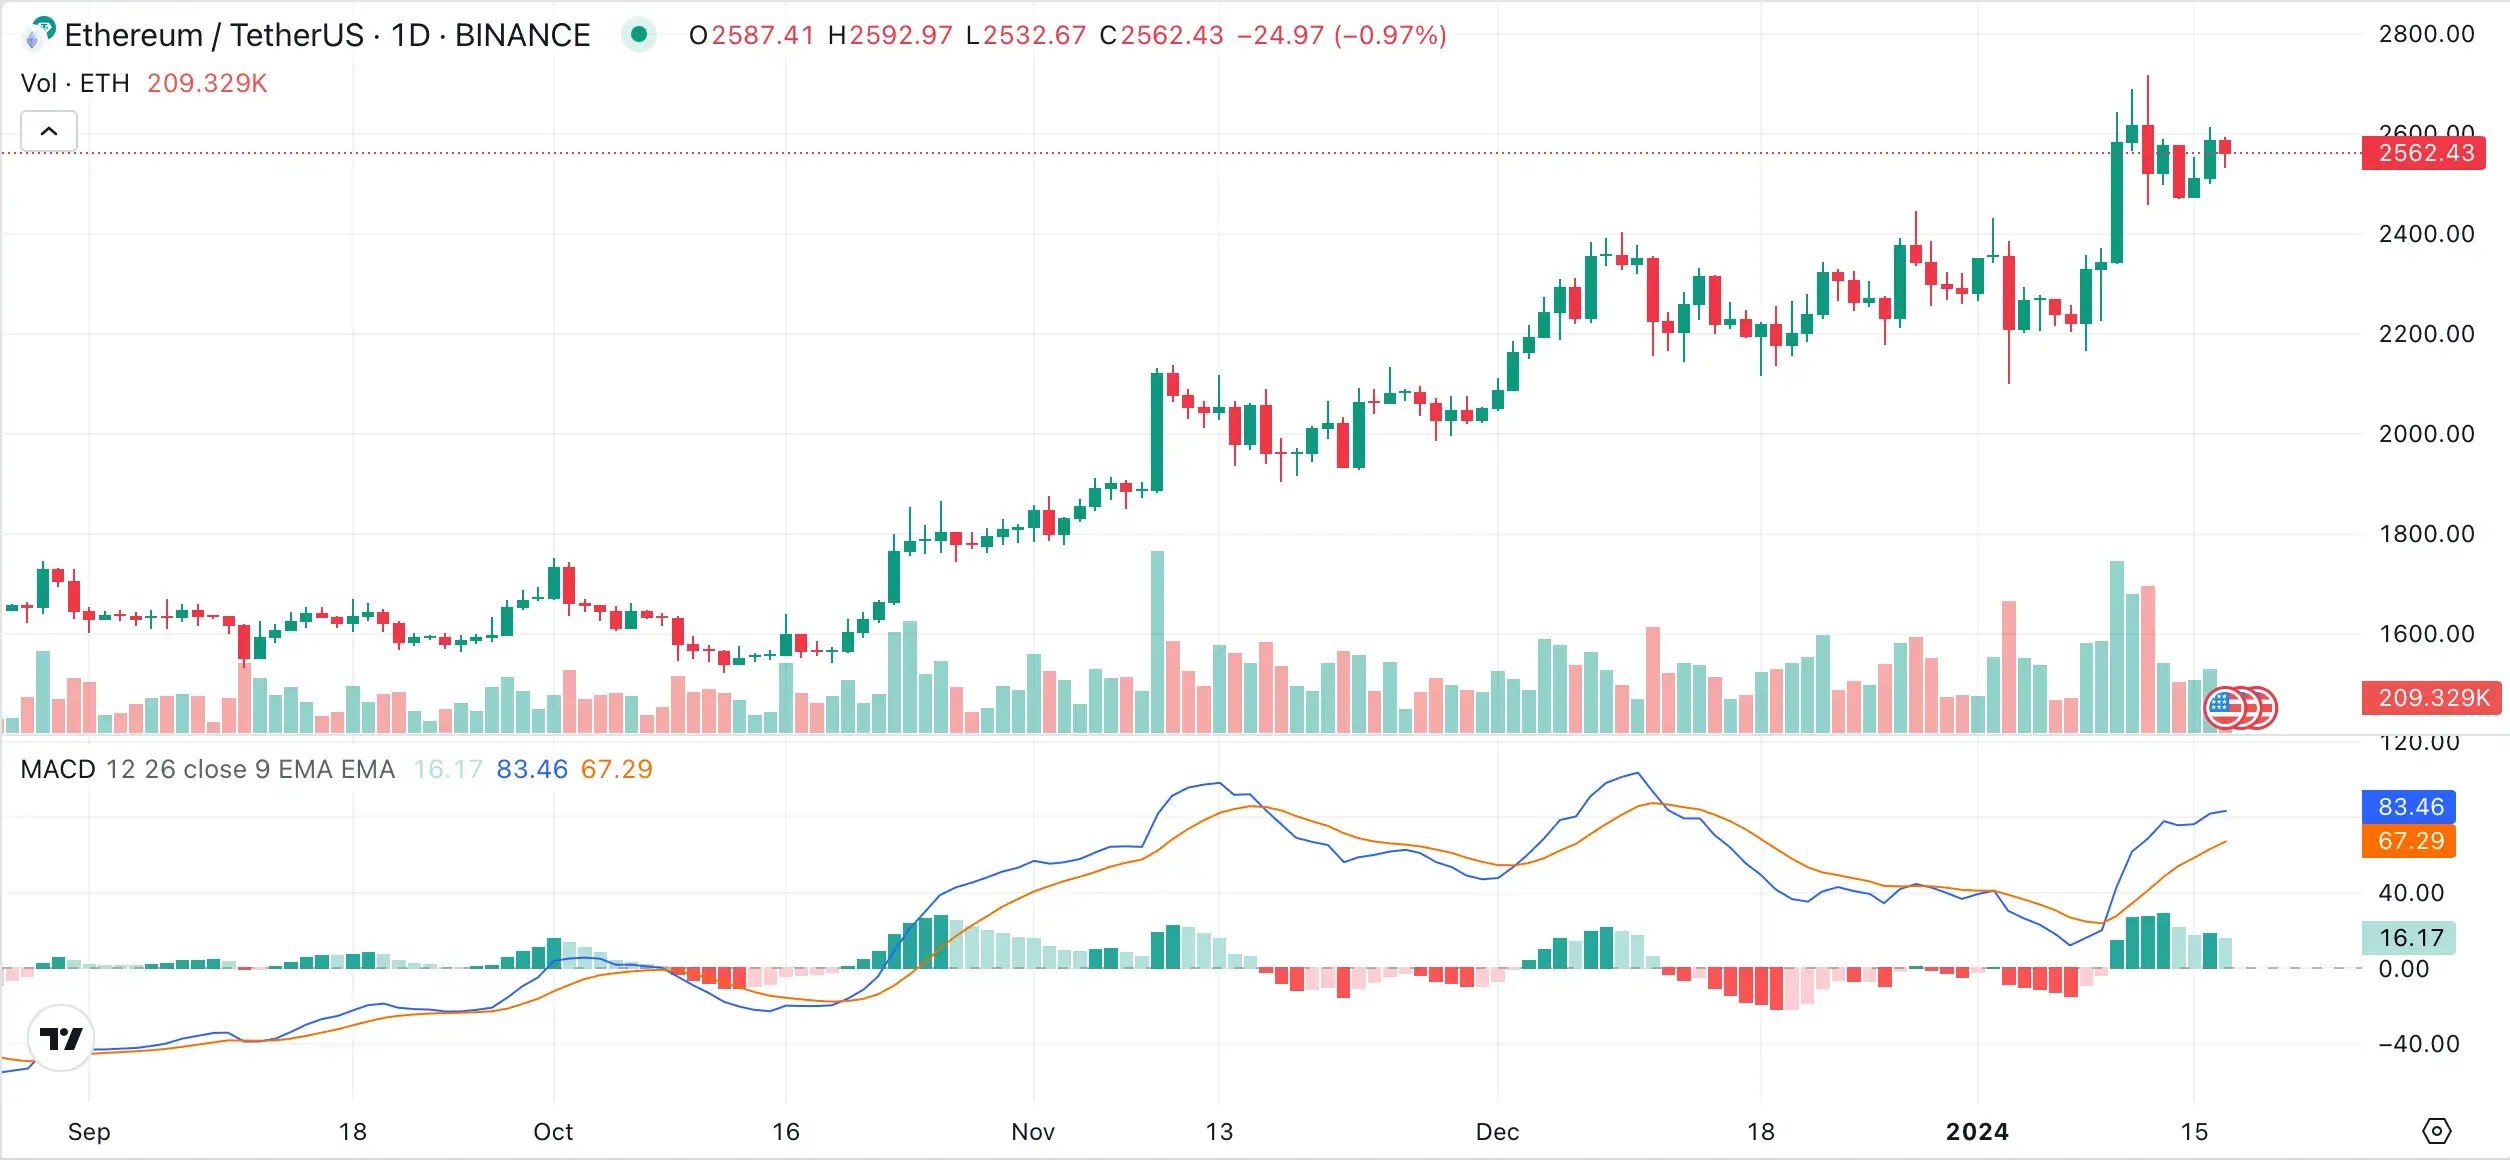
Task: Open the TradingView logo in the corner
Action: tap(63, 1039)
